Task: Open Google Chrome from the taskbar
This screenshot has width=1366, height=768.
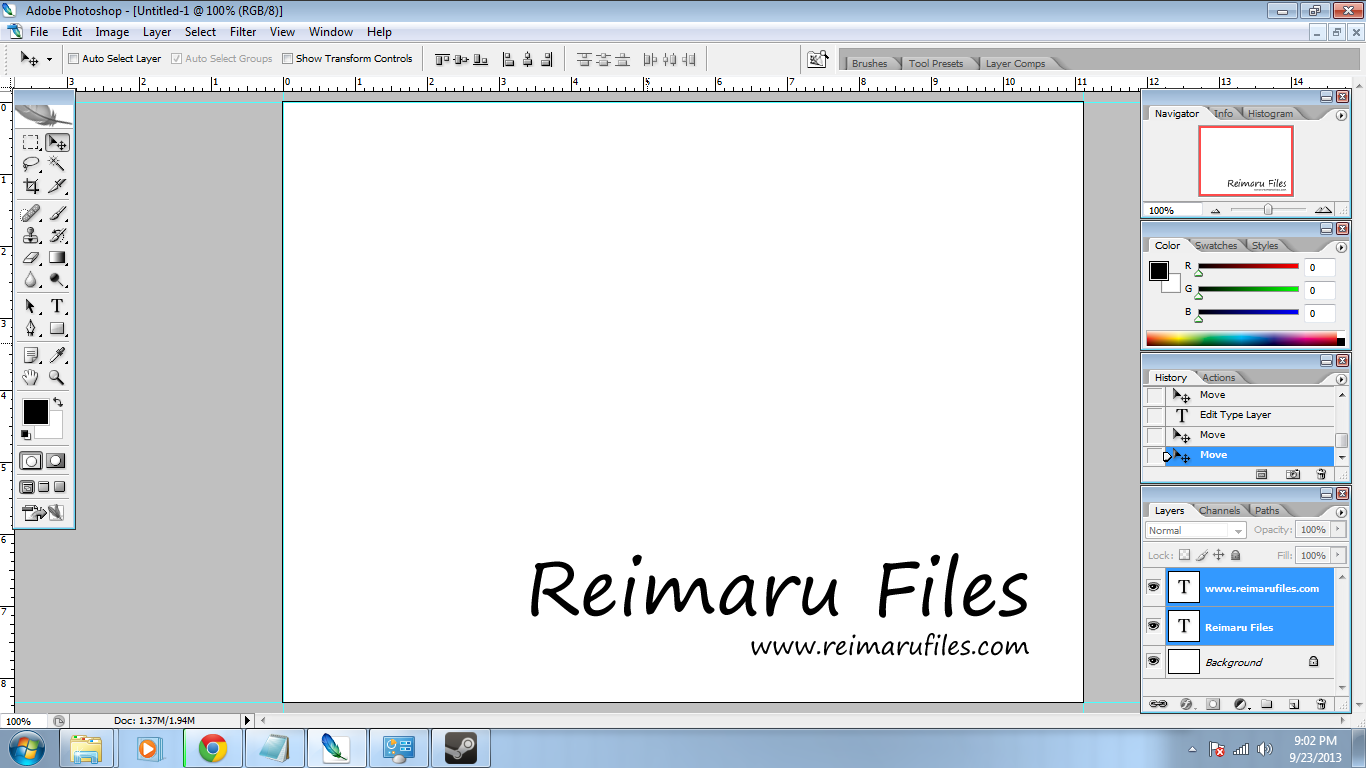Action: coord(212,748)
